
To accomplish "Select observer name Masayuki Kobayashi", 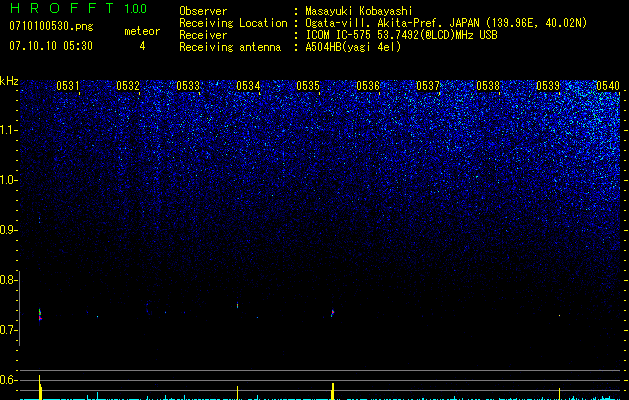I will pyautogui.click(x=359, y=11).
